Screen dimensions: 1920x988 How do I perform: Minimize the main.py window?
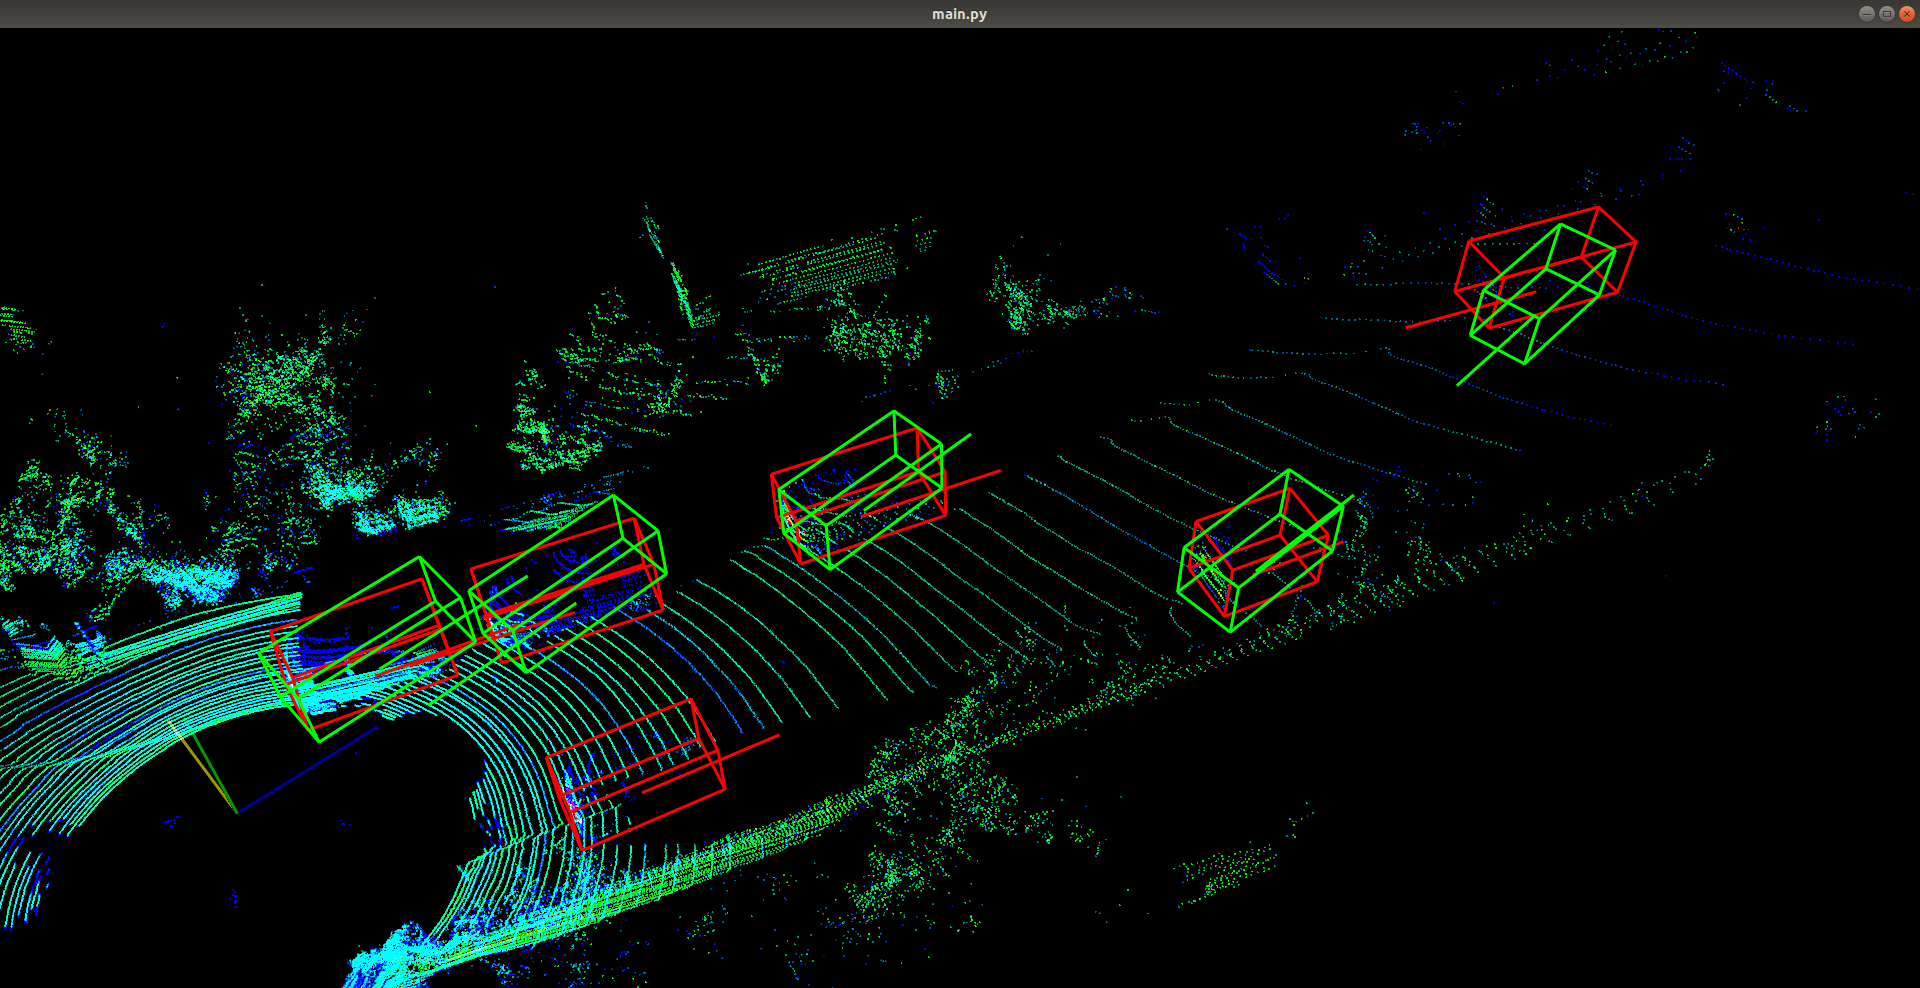tap(1866, 14)
